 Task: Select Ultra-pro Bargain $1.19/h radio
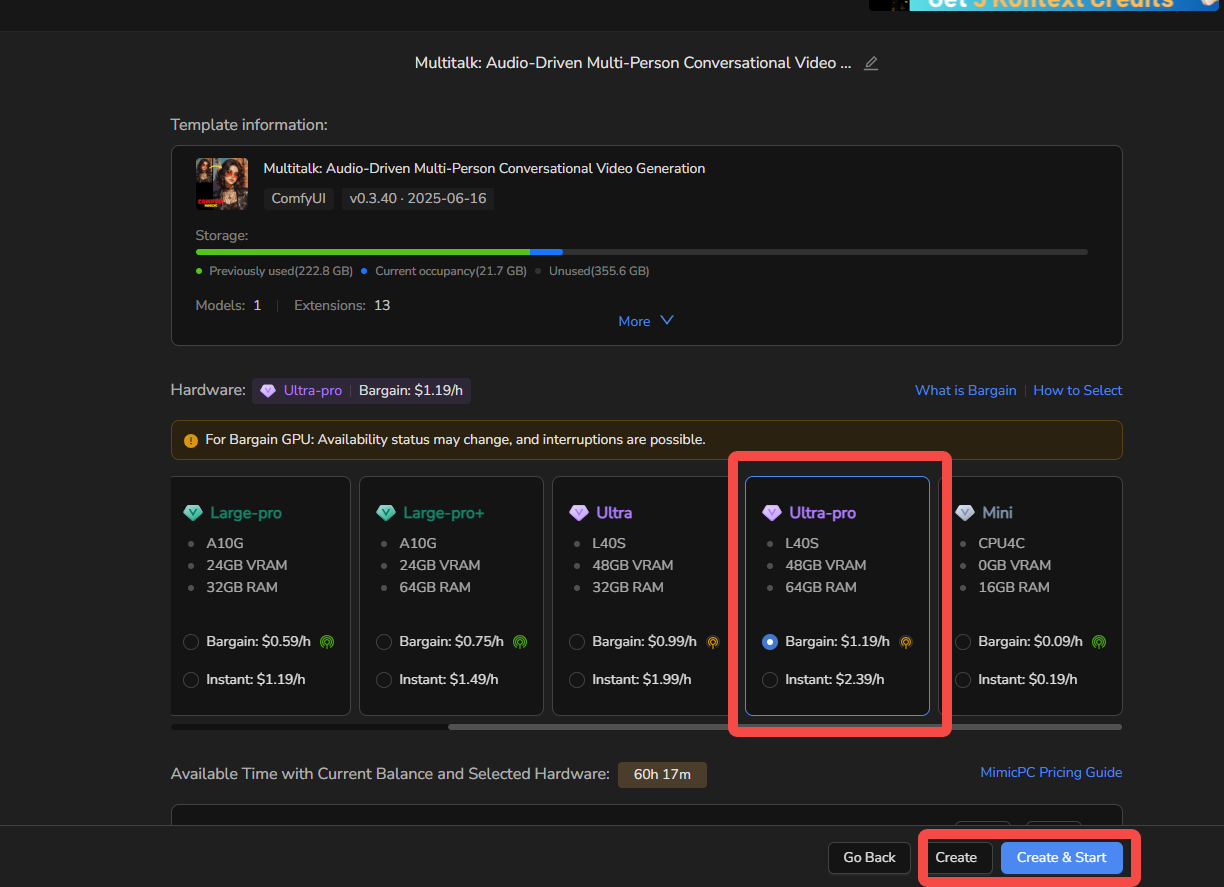point(770,642)
